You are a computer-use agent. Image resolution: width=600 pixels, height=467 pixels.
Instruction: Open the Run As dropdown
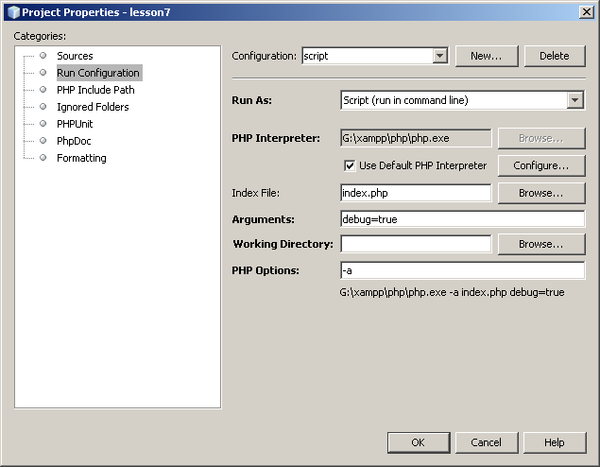(575, 100)
